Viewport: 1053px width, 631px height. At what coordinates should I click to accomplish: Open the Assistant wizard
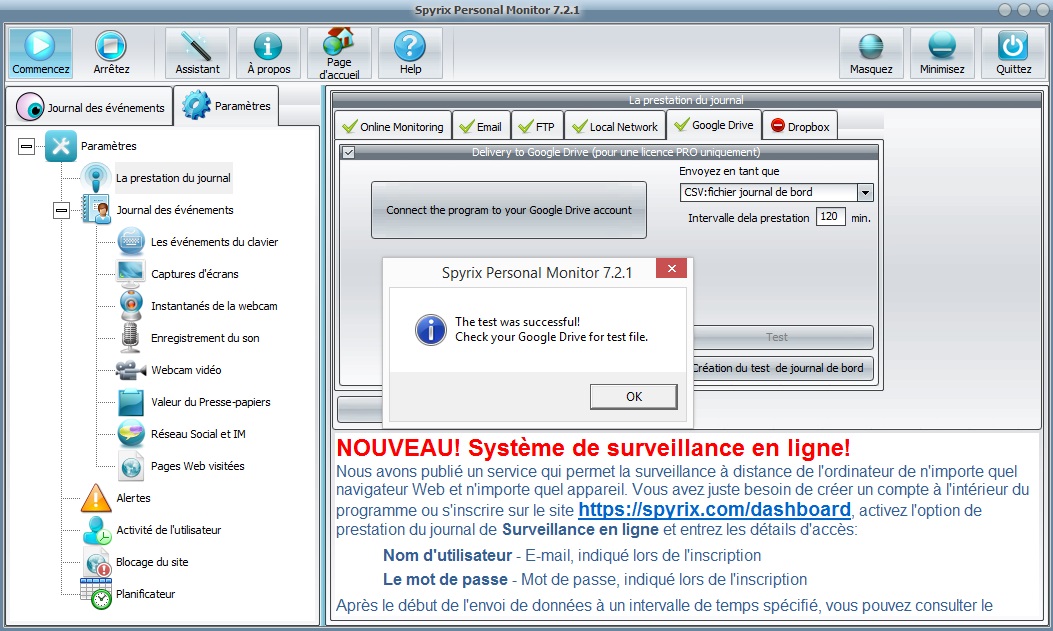[x=197, y=53]
